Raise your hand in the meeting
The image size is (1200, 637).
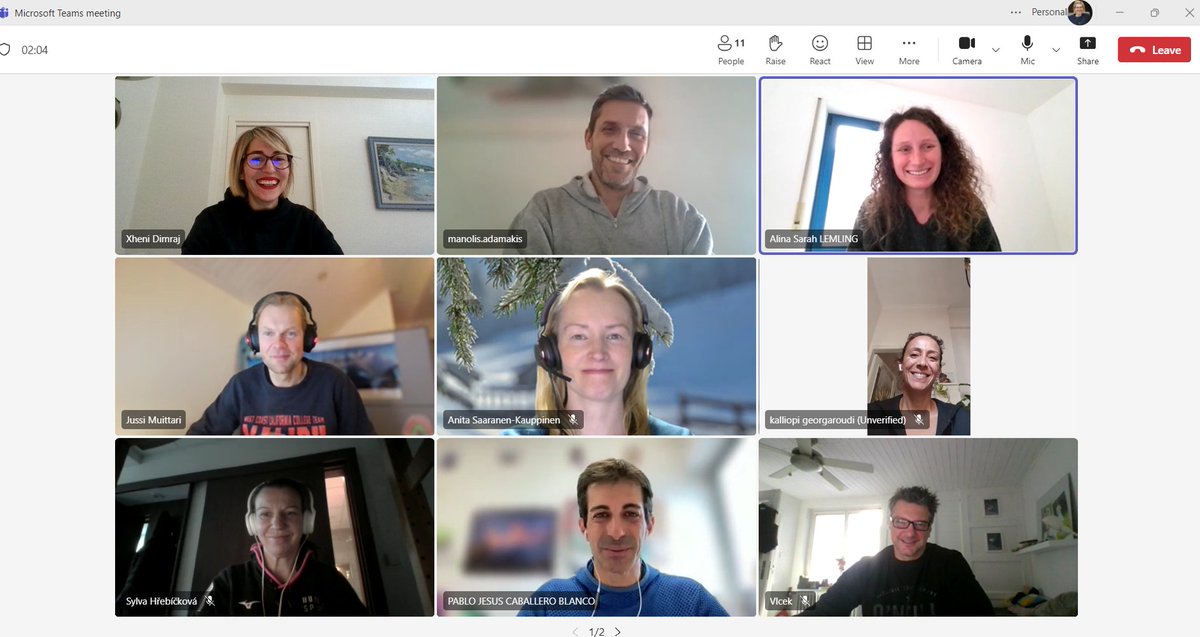pyautogui.click(x=775, y=50)
